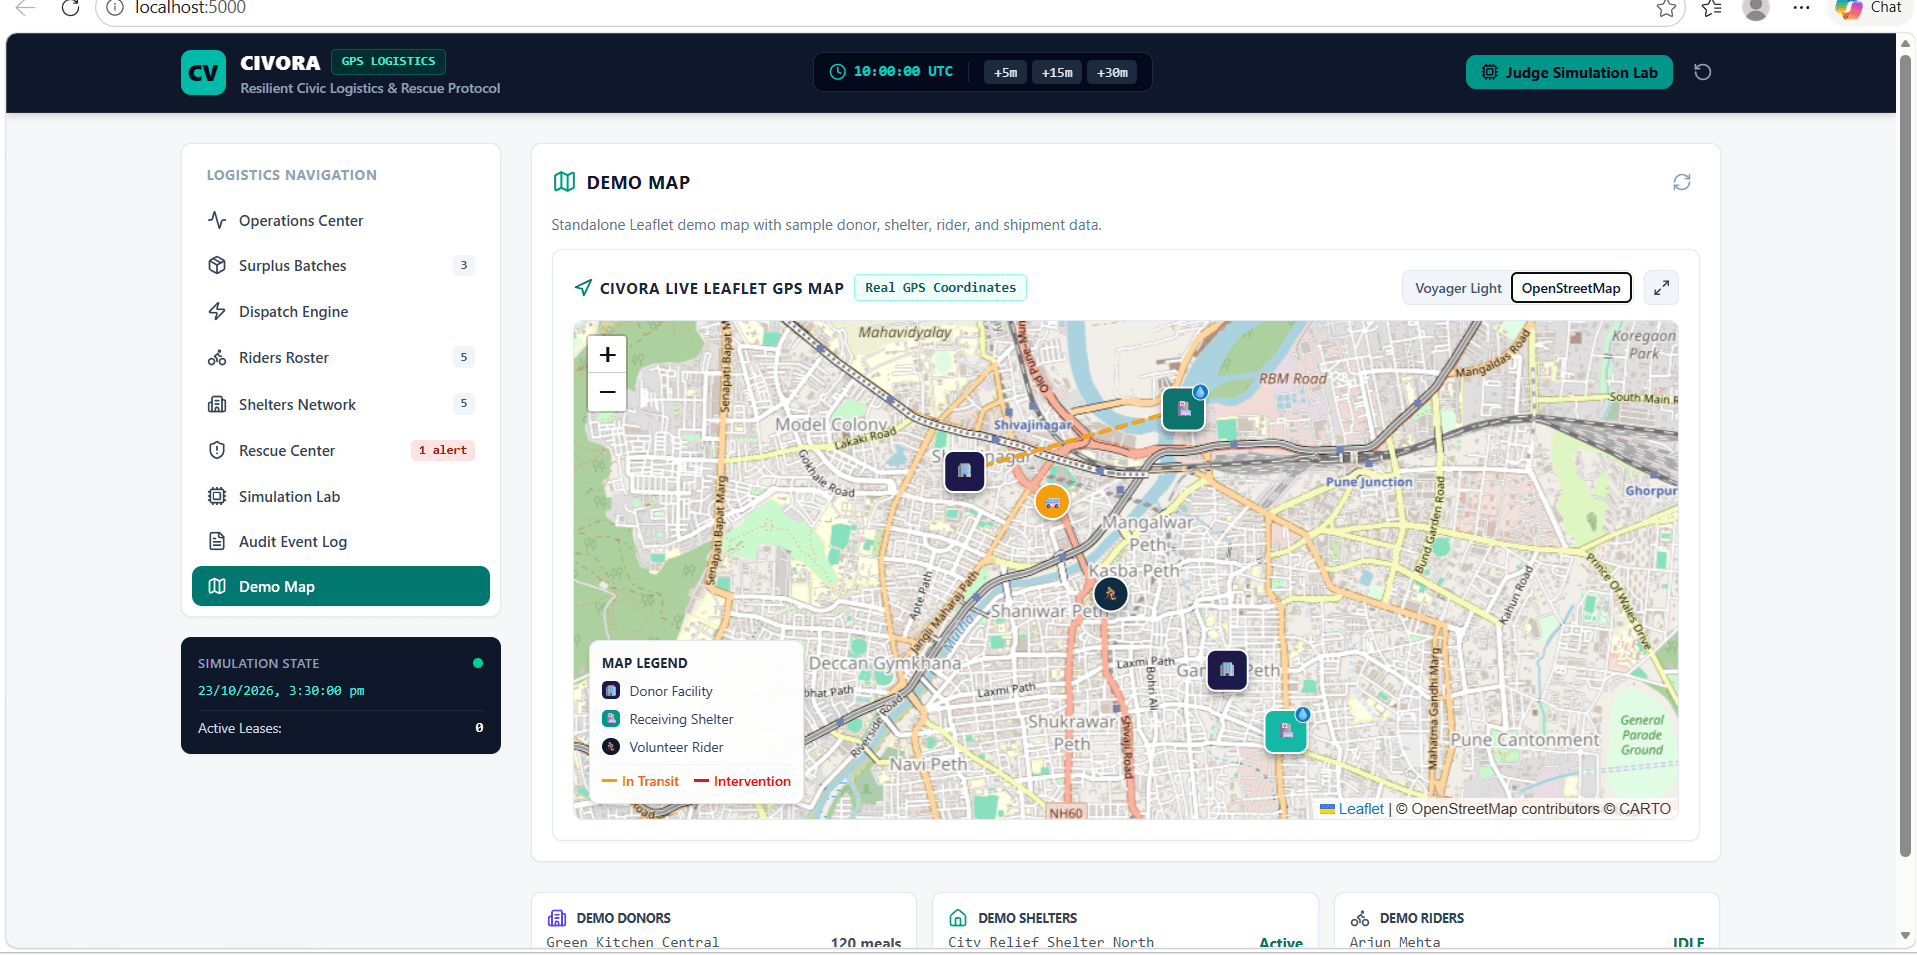Click the volunteer rider marker near Kasba Peth

(x=1111, y=594)
